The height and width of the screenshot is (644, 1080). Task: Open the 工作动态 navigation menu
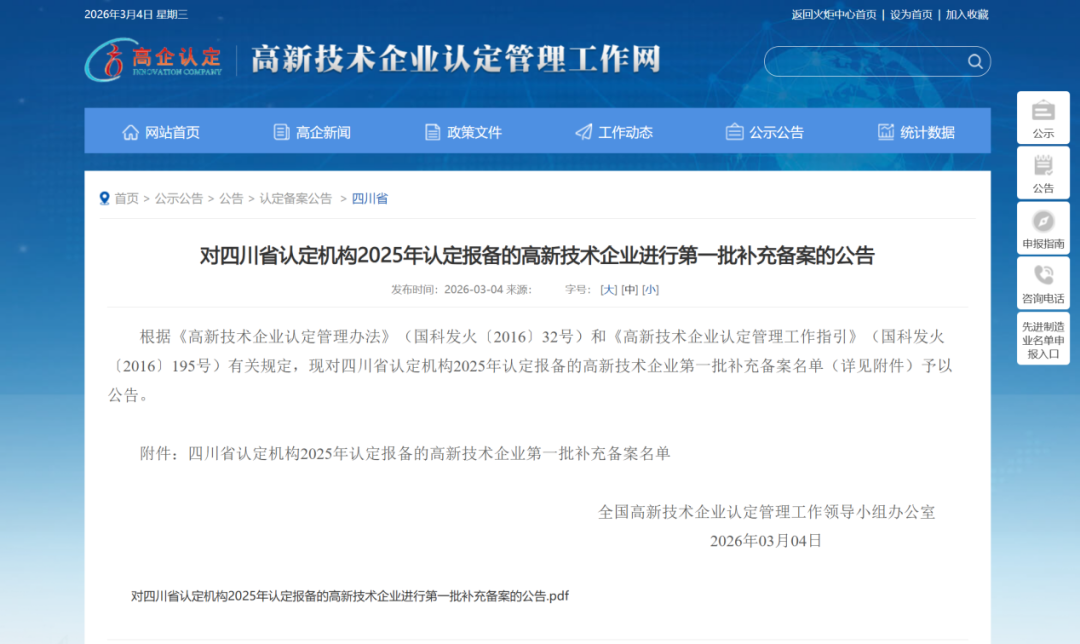click(x=614, y=132)
